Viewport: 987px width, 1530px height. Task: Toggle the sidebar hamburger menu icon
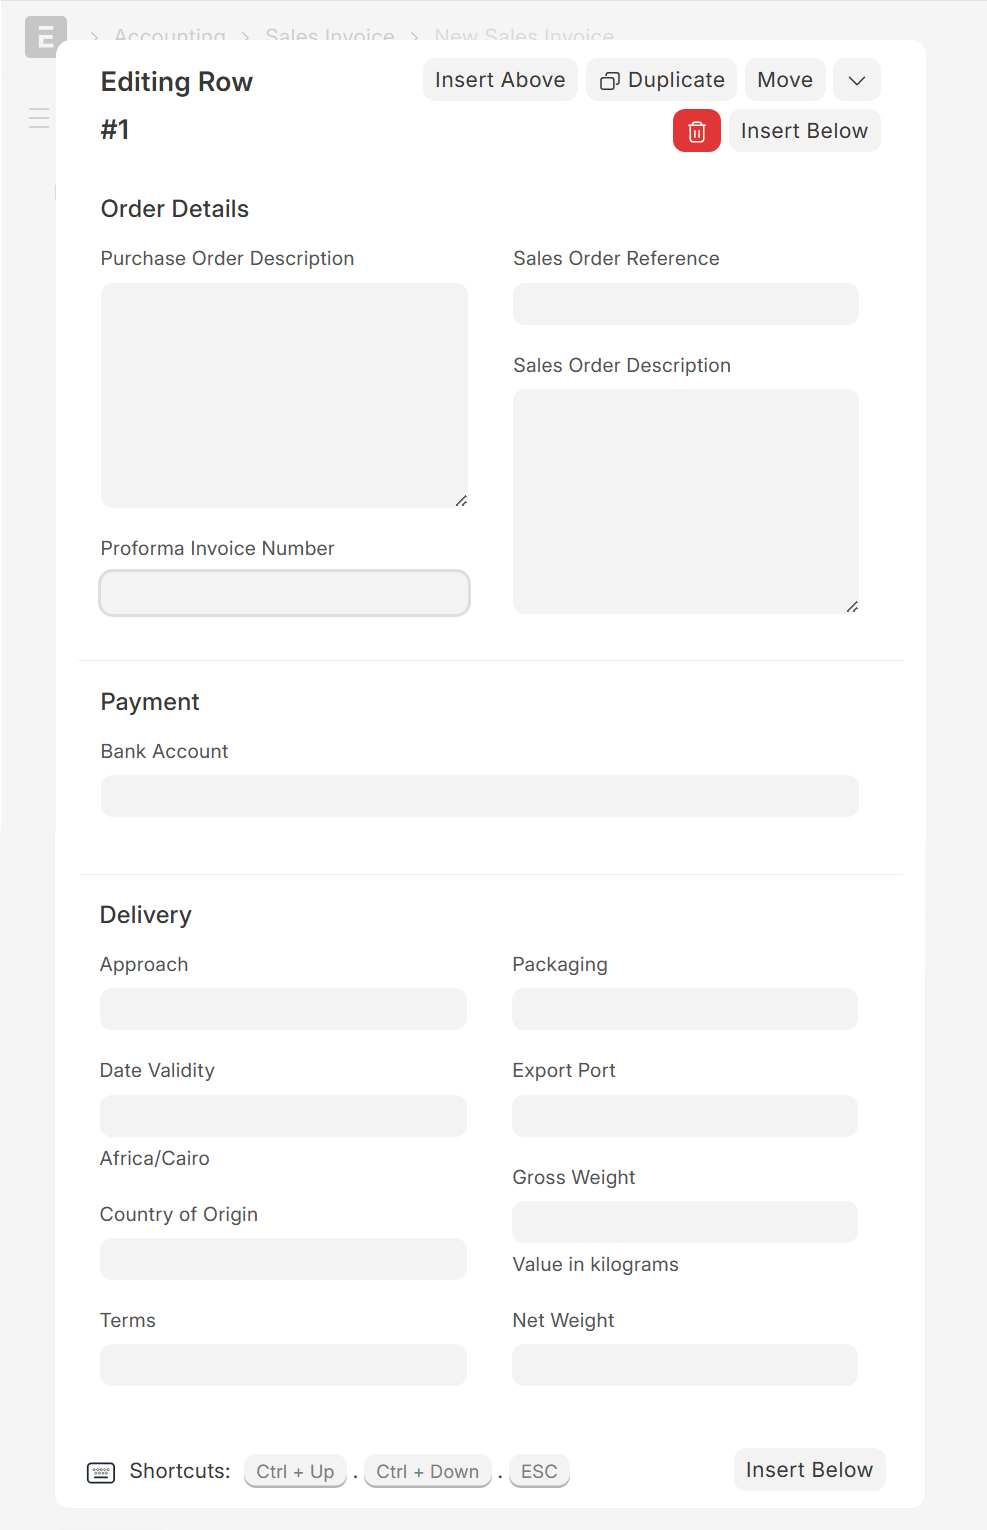(x=39, y=118)
